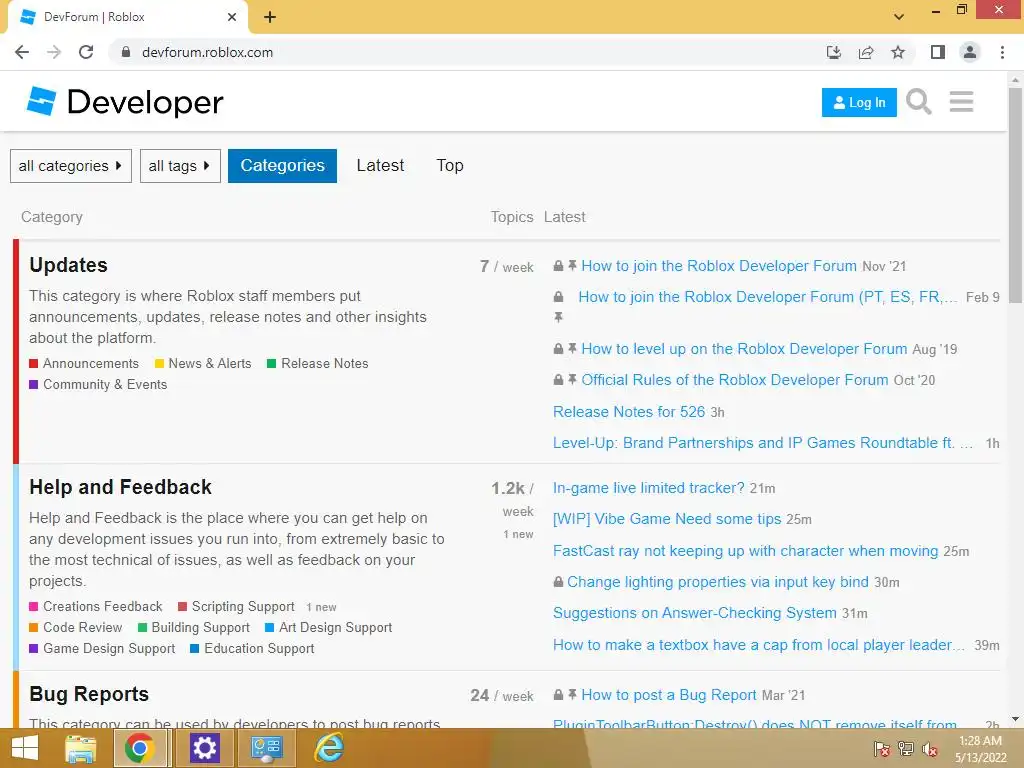Screen dimensions: 1024x768
Task: Open 'Level-Up: Brand Partnerships' topic
Action: point(763,443)
